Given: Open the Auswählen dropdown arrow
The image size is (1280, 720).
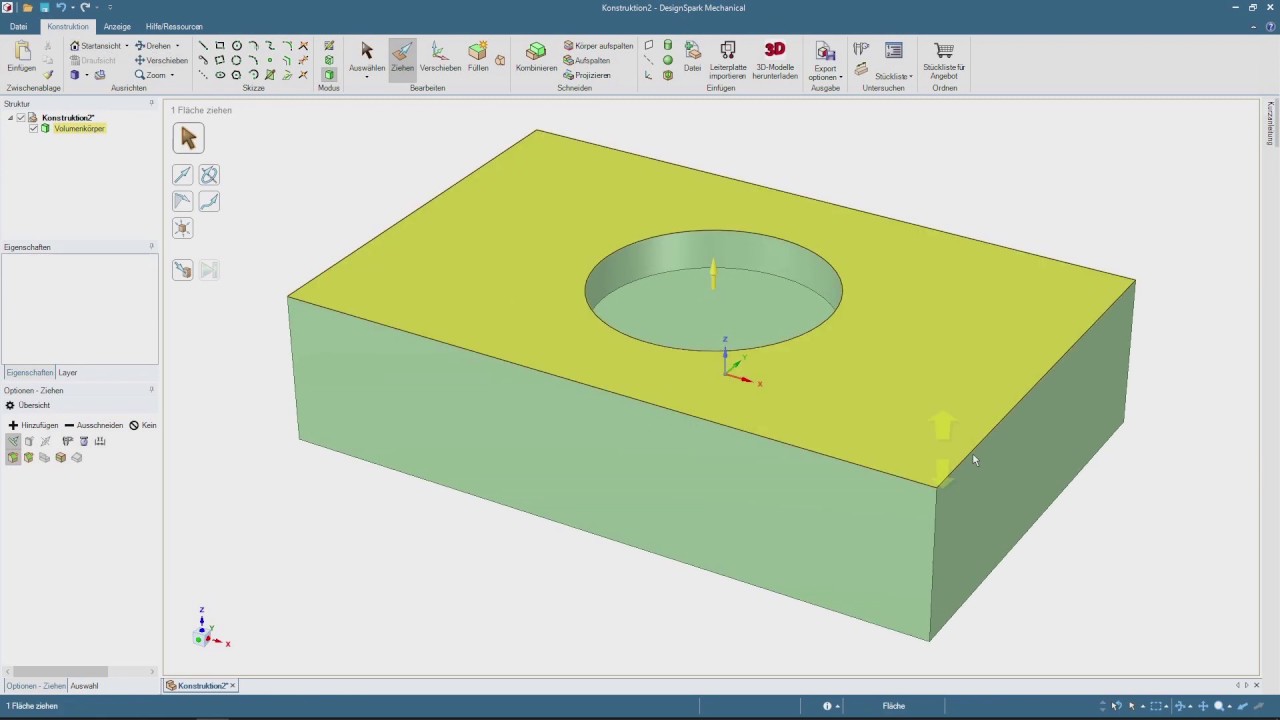Looking at the screenshot, I should pos(367,77).
